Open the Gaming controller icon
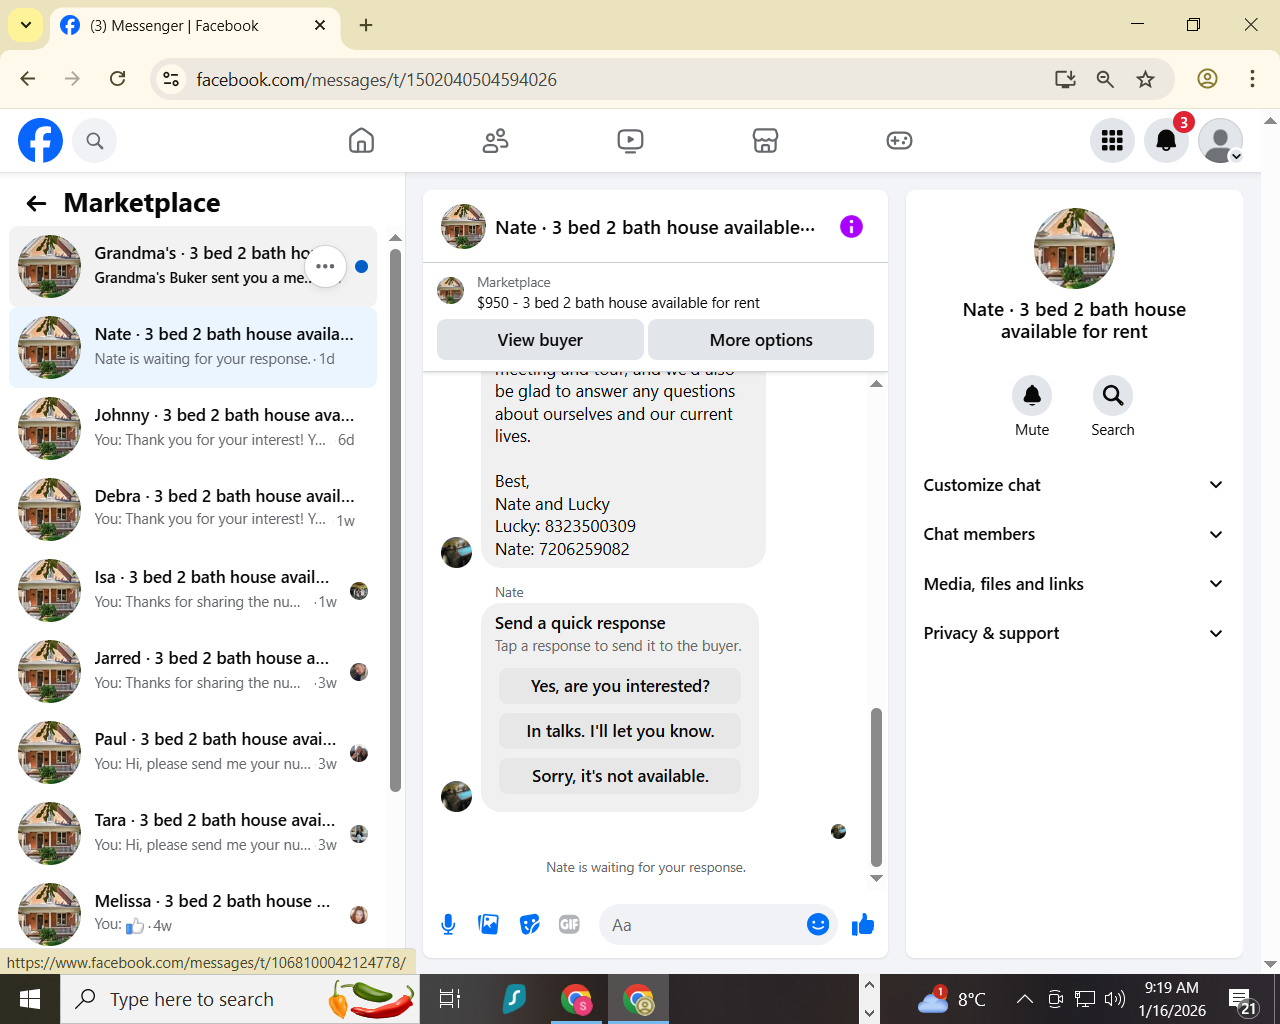This screenshot has height=1024, width=1280. [899, 141]
